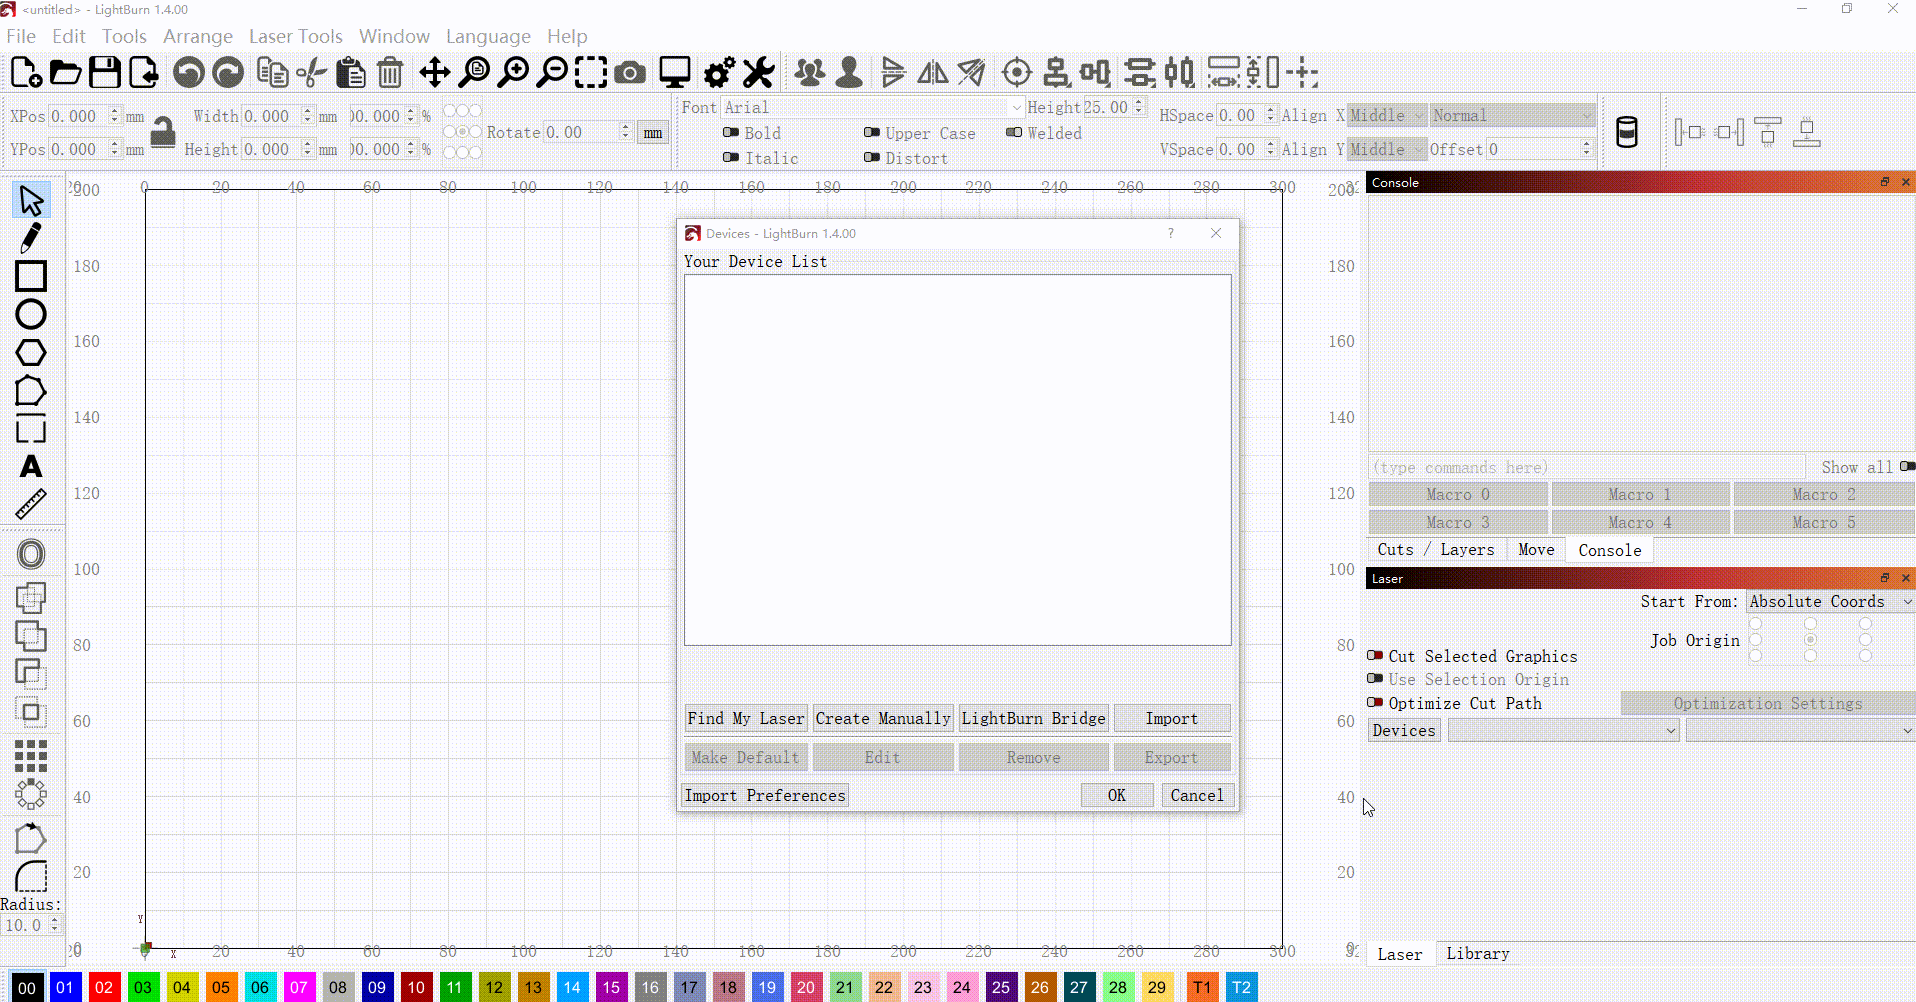1916x1002 pixels.
Task: Open Settings gear icon
Action: coord(720,73)
